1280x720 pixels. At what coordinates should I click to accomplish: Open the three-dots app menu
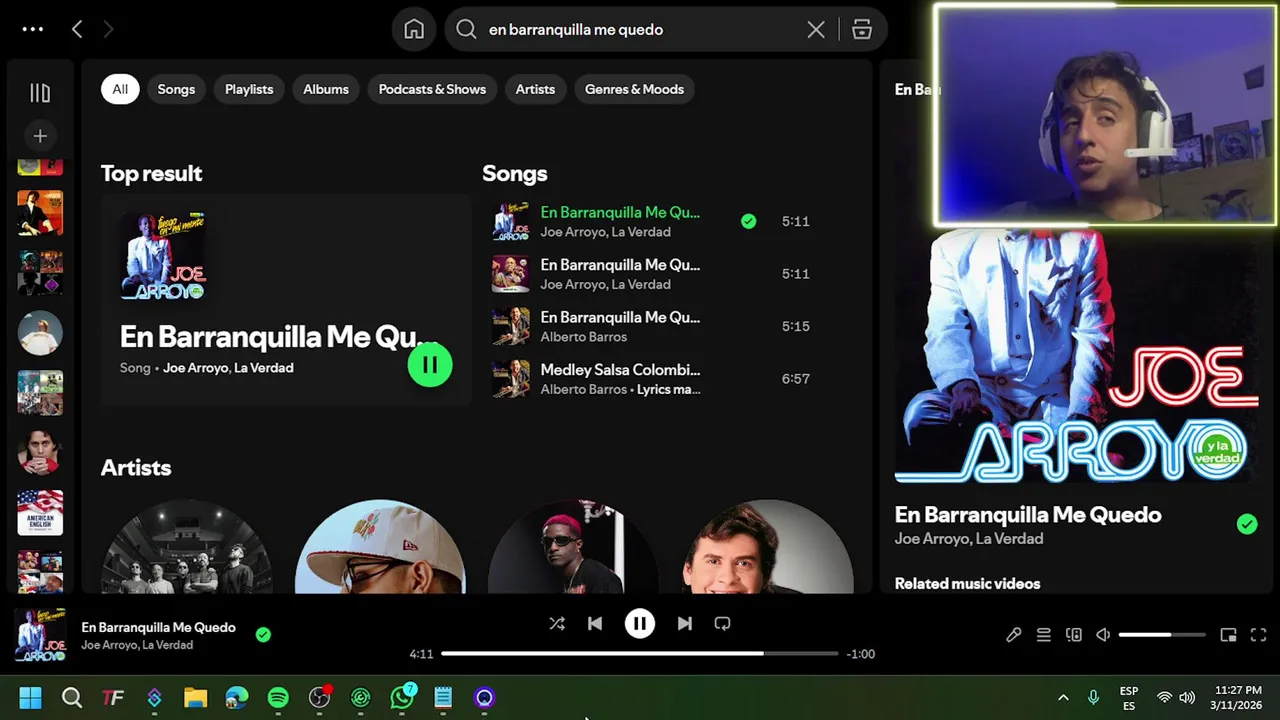[33, 29]
